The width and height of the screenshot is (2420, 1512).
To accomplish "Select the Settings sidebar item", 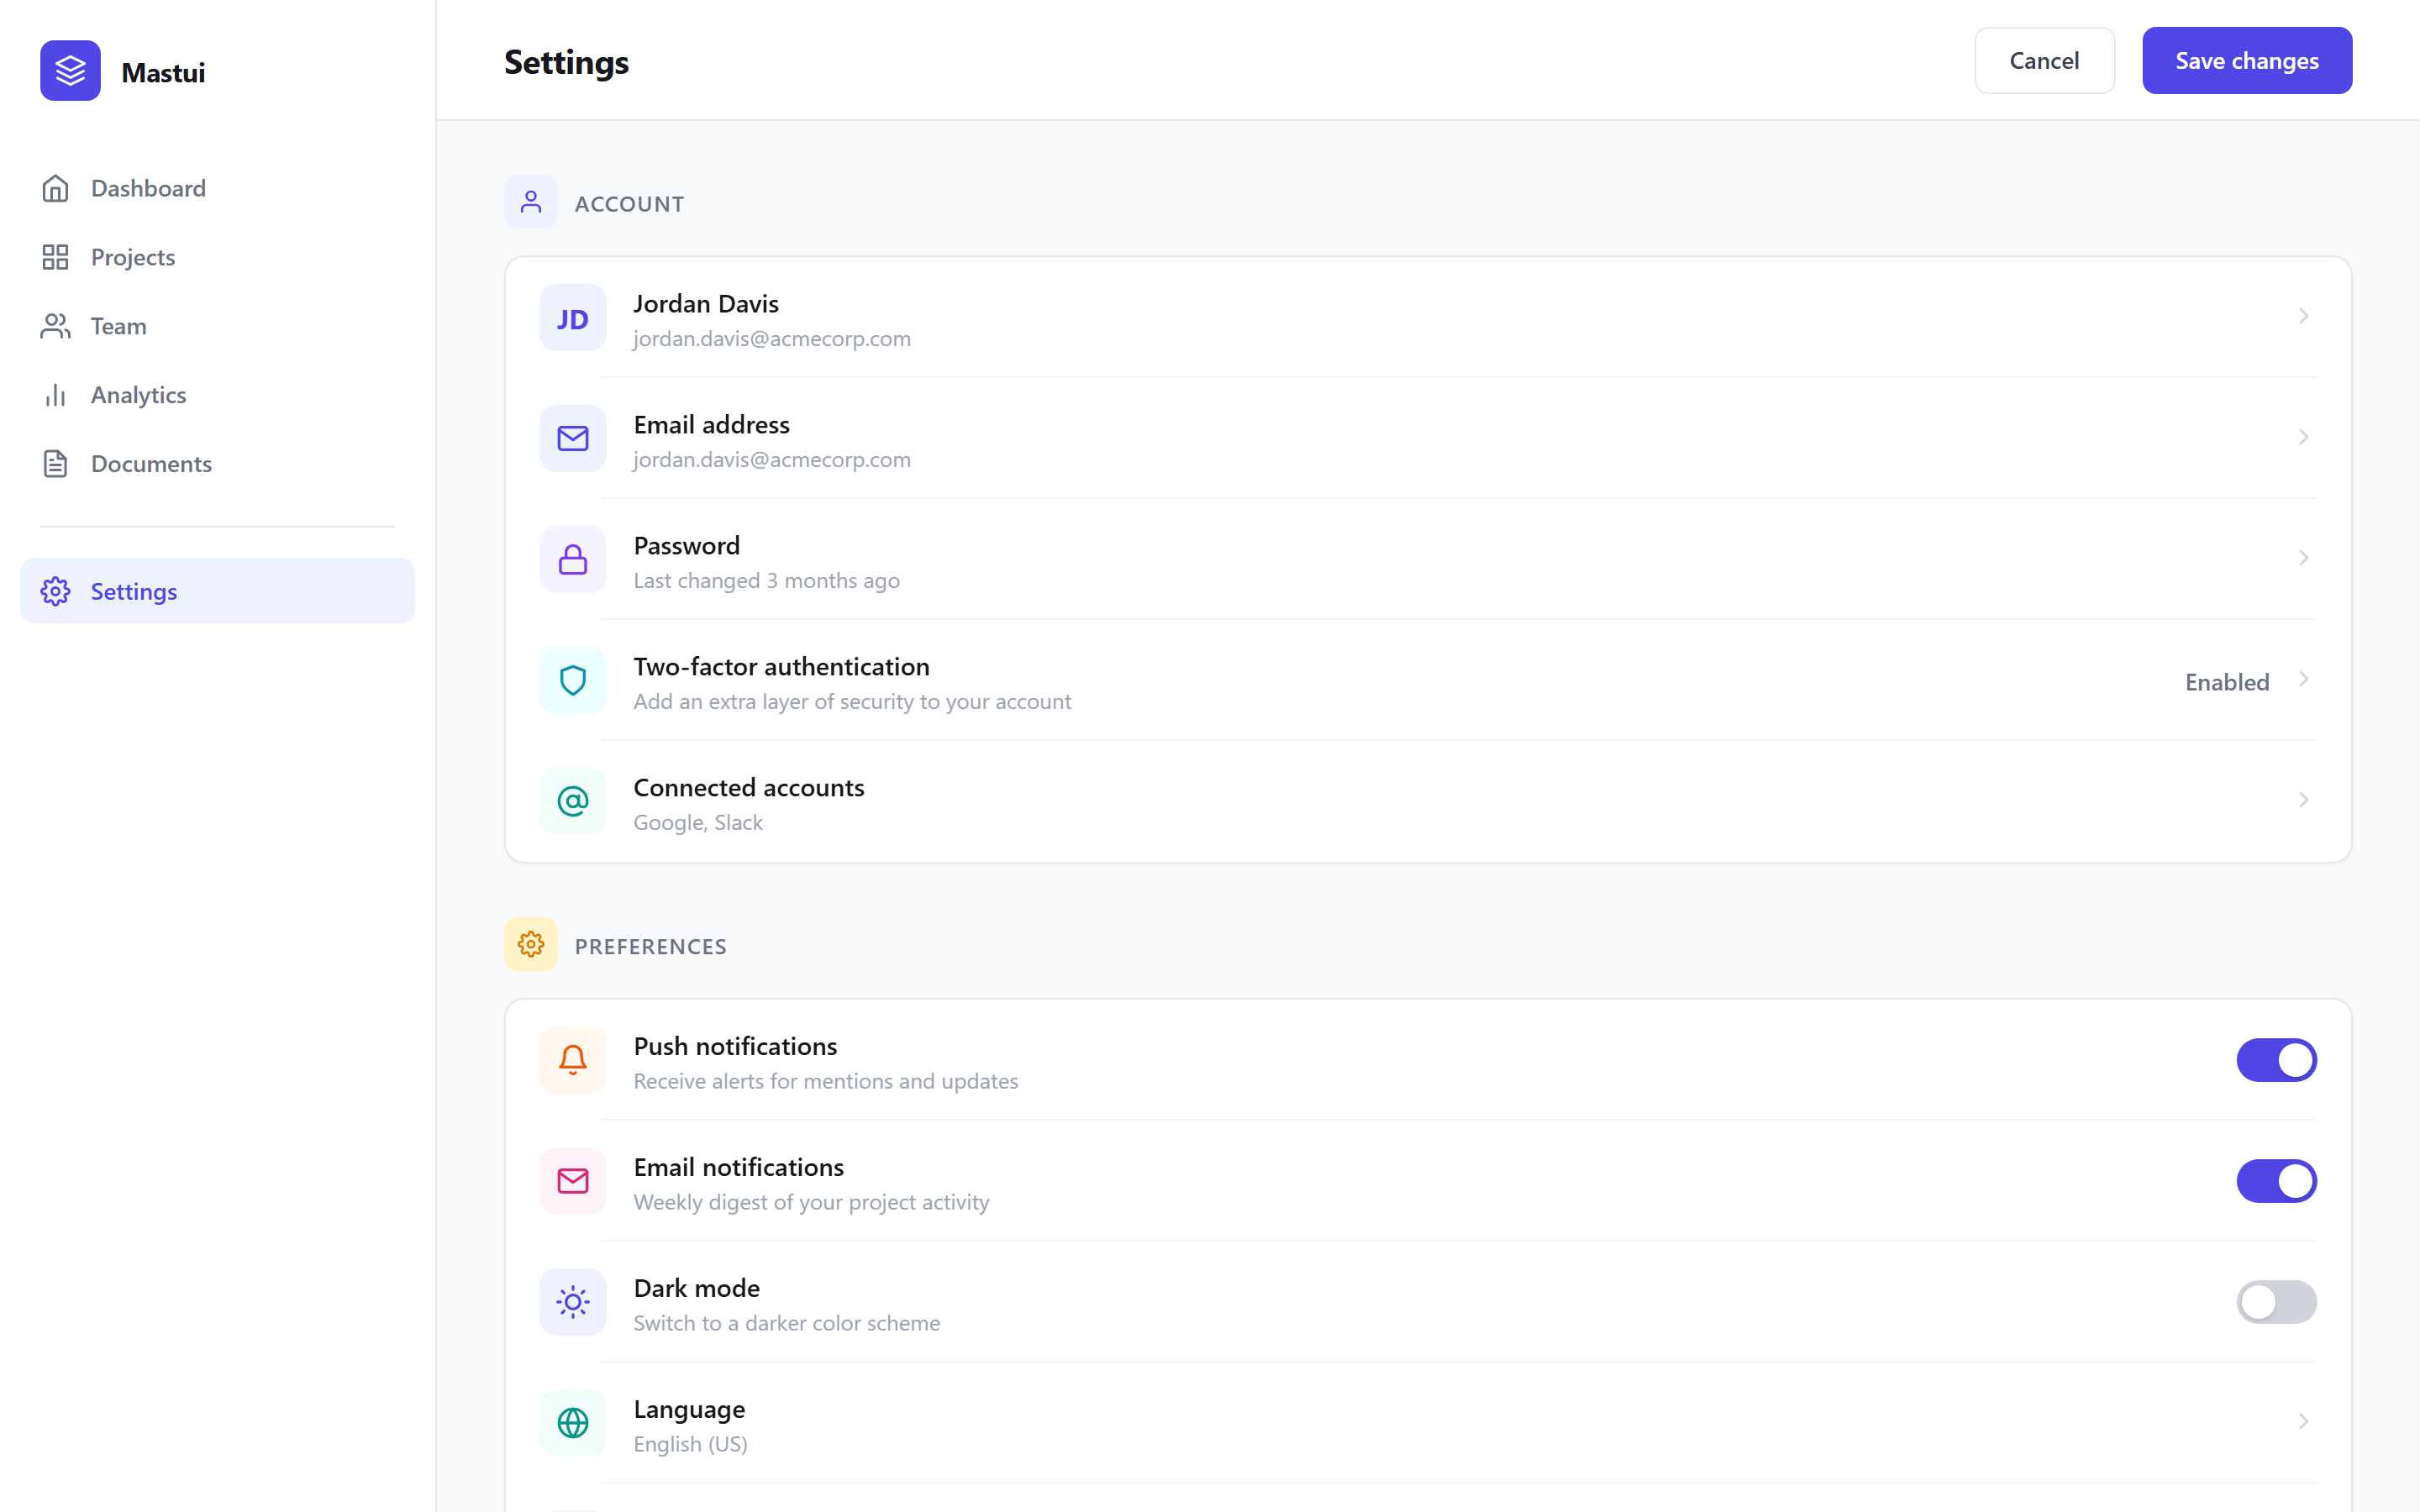I will click(x=217, y=591).
